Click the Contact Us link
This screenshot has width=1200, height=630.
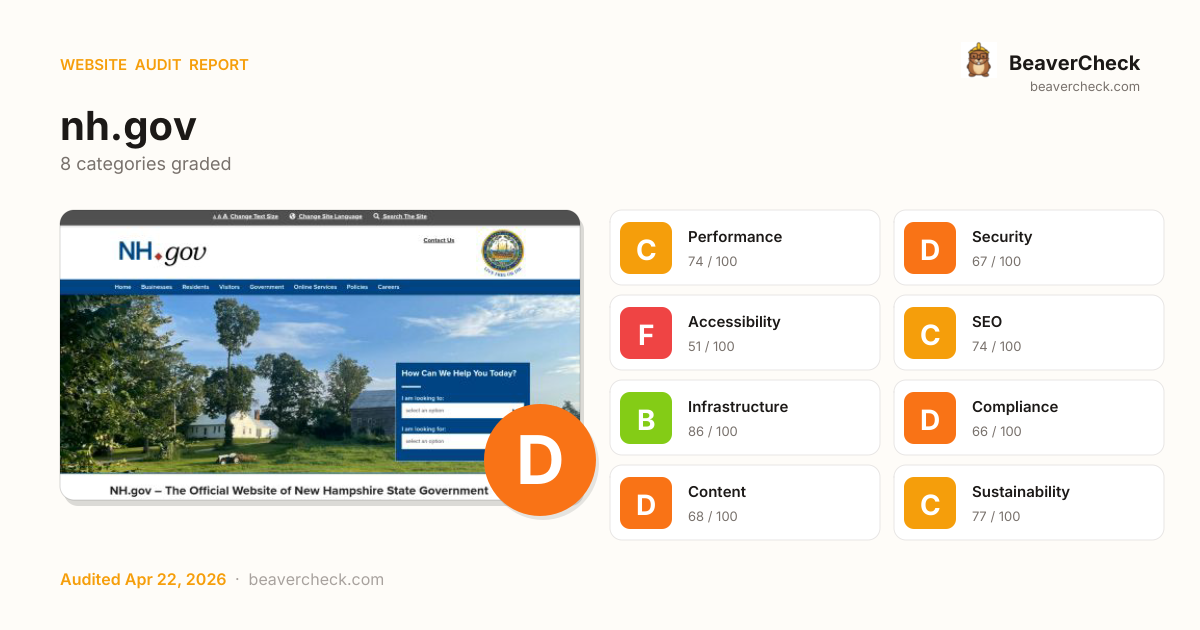pyautogui.click(x=438, y=240)
